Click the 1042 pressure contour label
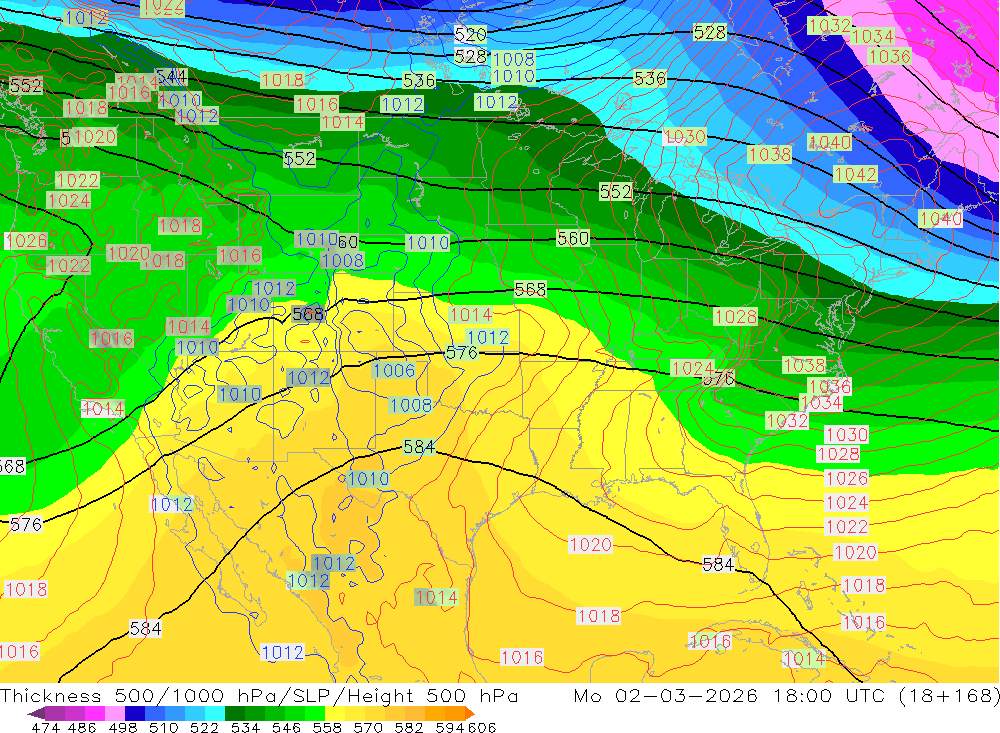The height and width of the screenshot is (733, 1000). pos(855,174)
